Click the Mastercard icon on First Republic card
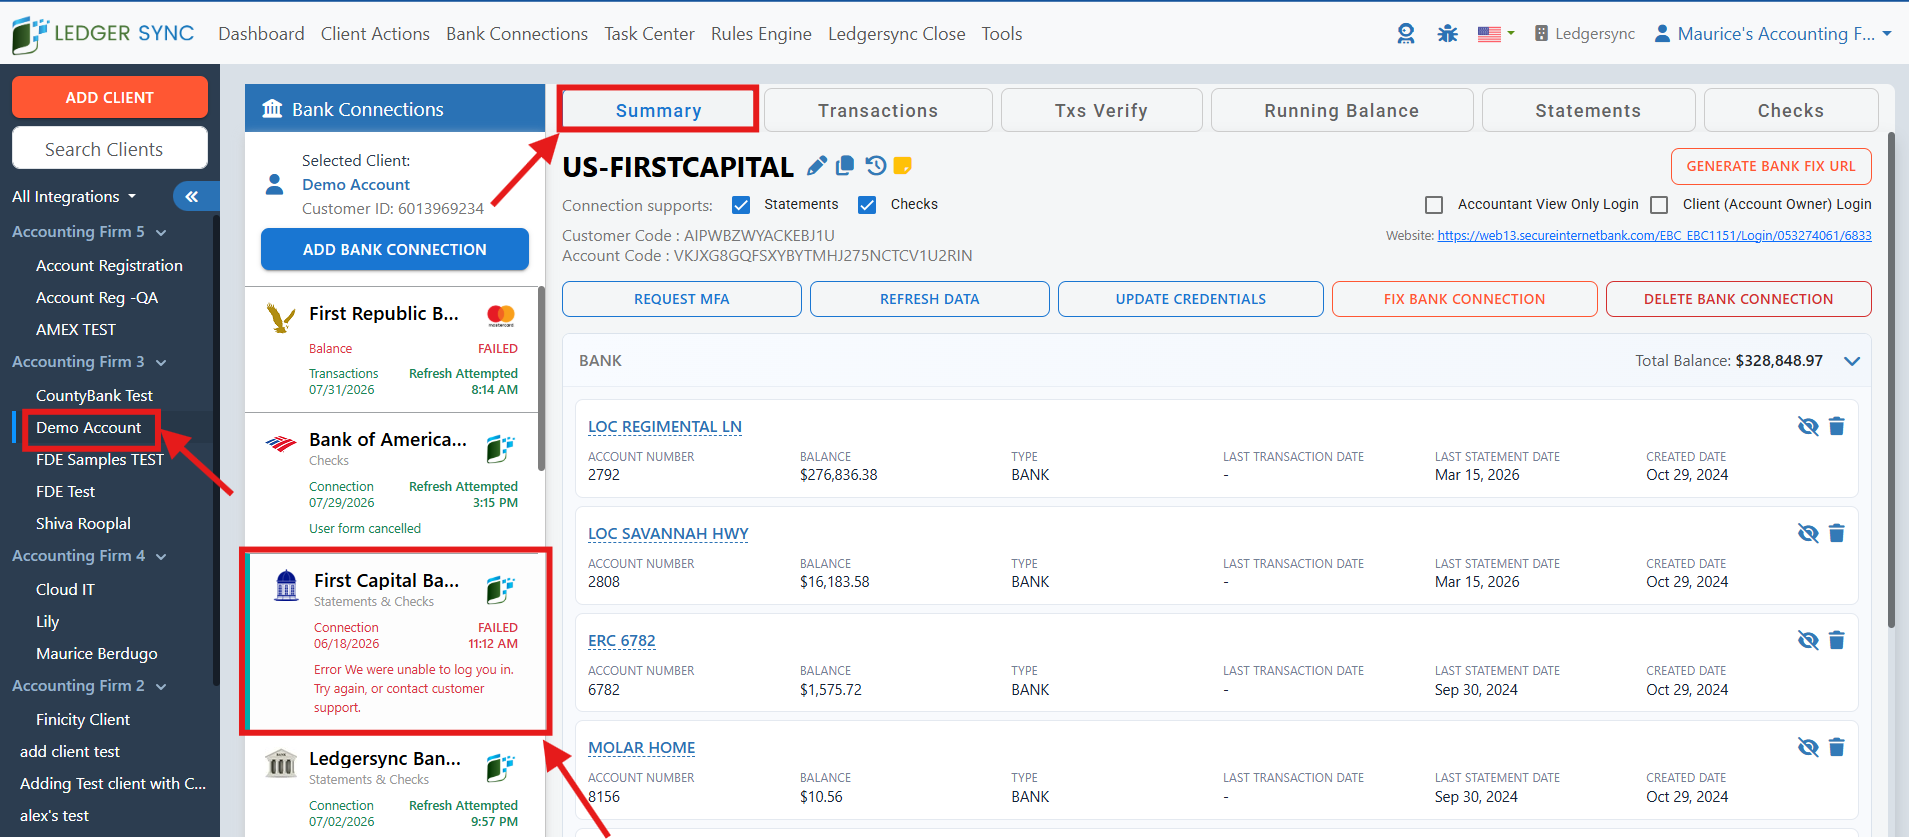The height and width of the screenshot is (839, 1909). tap(501, 316)
